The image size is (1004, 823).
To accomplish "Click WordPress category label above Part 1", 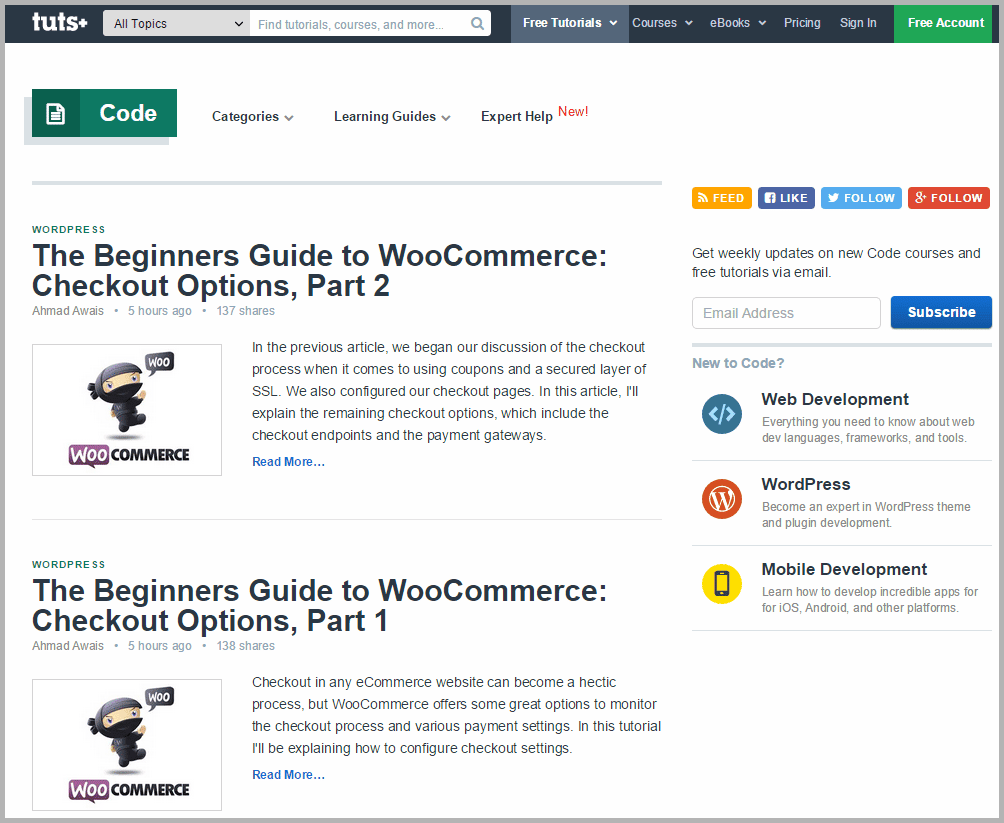I will pos(69,564).
